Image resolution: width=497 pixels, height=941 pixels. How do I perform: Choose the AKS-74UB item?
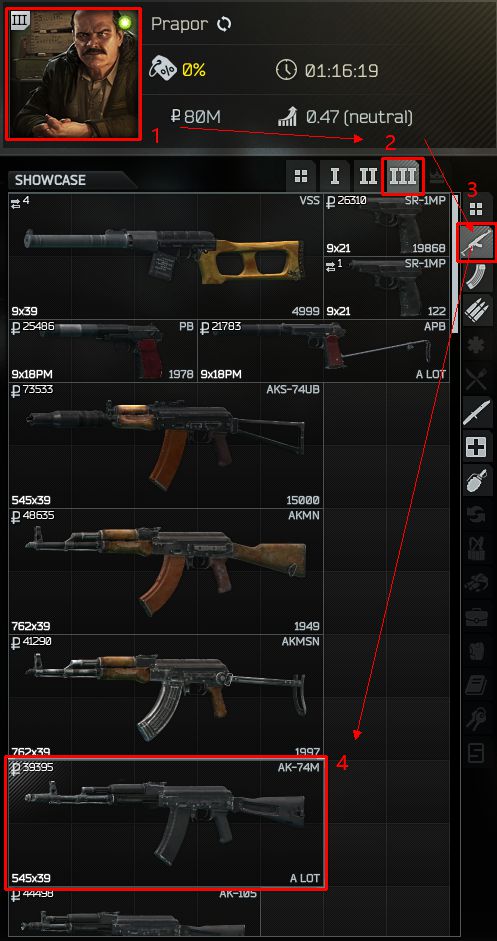click(166, 445)
